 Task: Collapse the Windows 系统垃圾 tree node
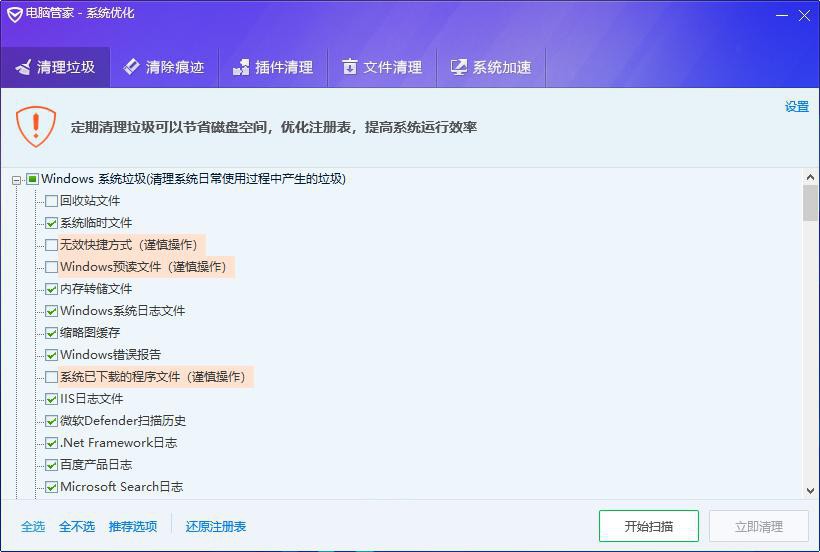(x=17, y=180)
